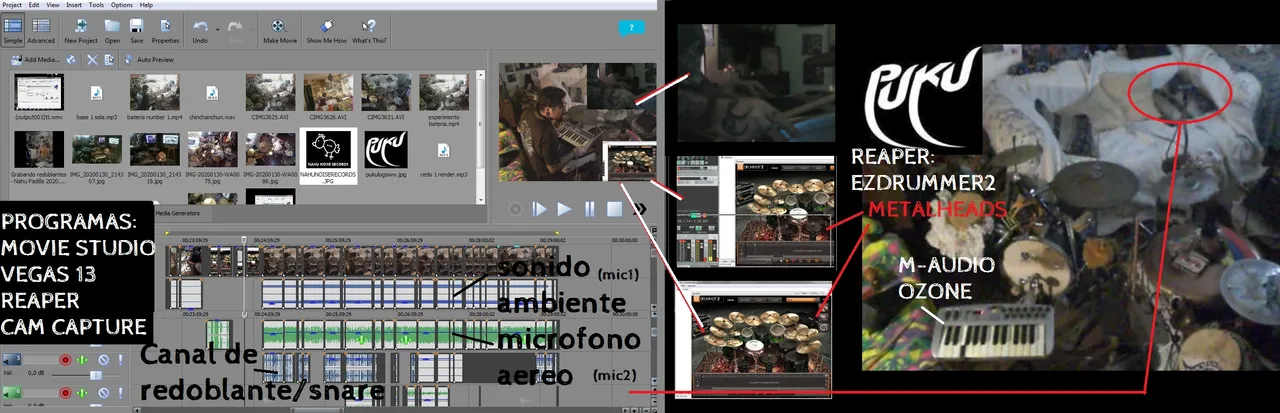The width and height of the screenshot is (1280, 413).
Task: Expand more transport buttons with double chevron
Action: pyautogui.click(x=640, y=209)
